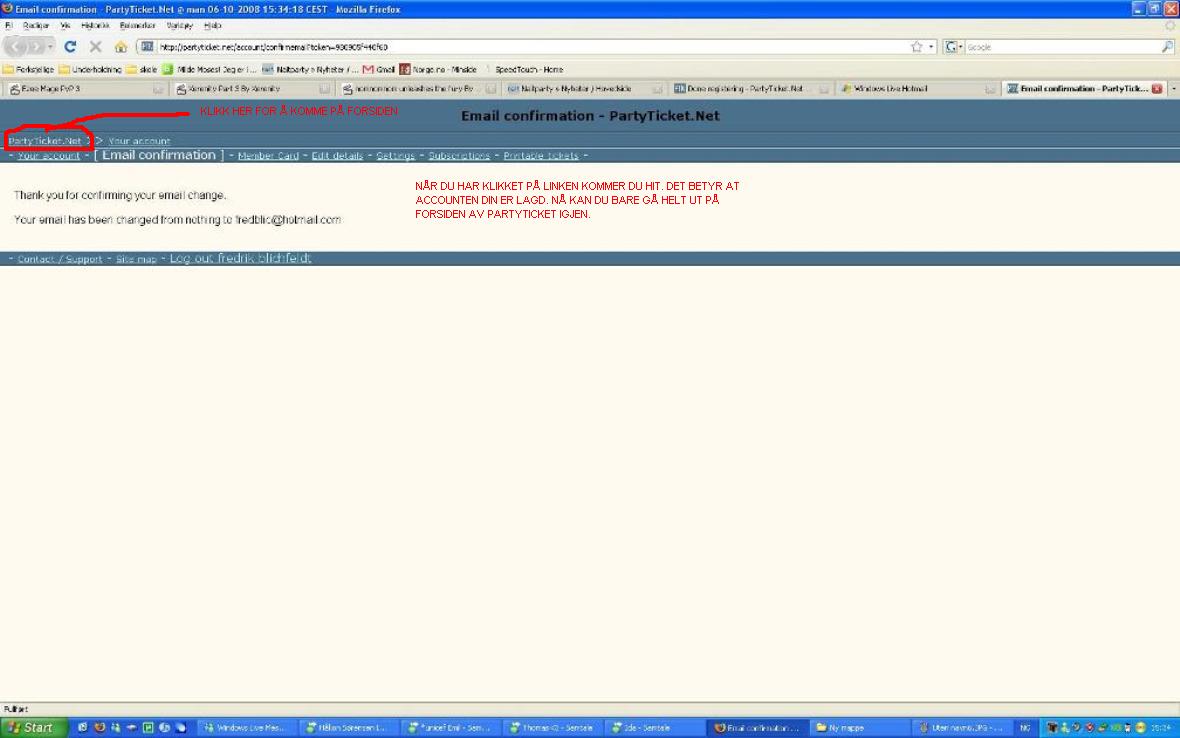This screenshot has height=738, width=1180.
Task: Open the Your account navigation link
Action: [48, 156]
